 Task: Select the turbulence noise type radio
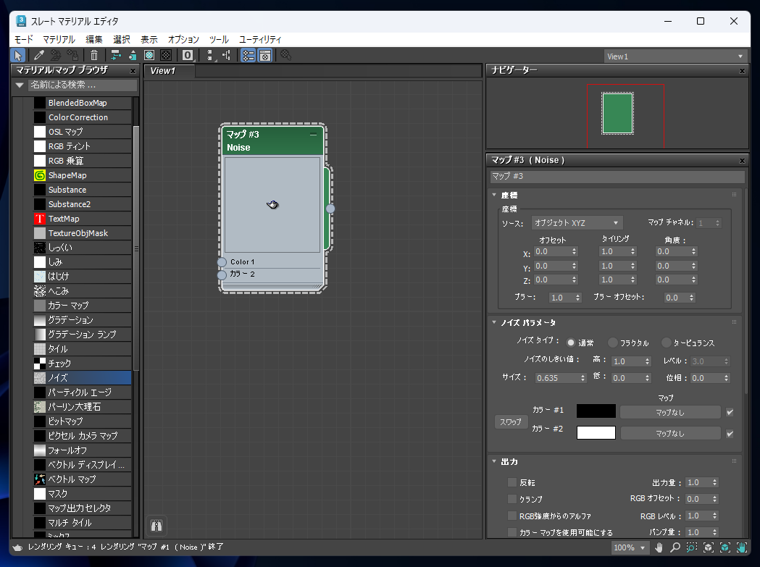[x=666, y=343]
